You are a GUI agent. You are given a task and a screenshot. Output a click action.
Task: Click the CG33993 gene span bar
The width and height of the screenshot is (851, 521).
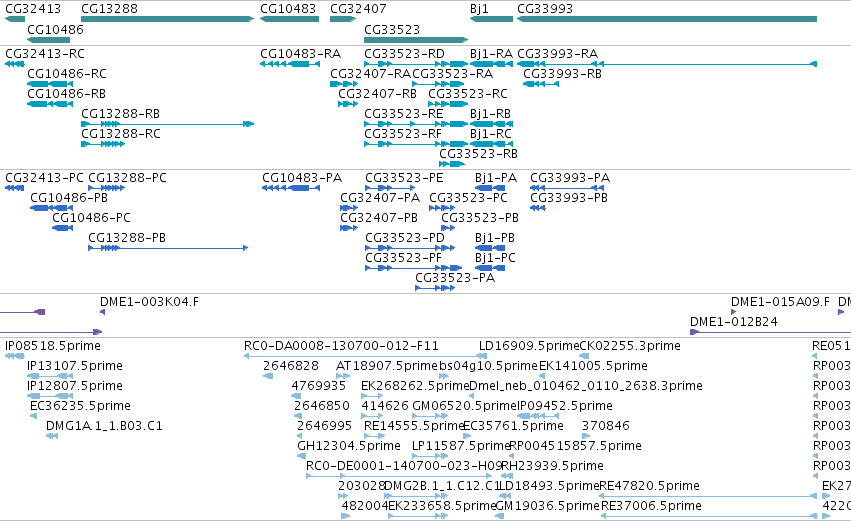click(x=667, y=19)
